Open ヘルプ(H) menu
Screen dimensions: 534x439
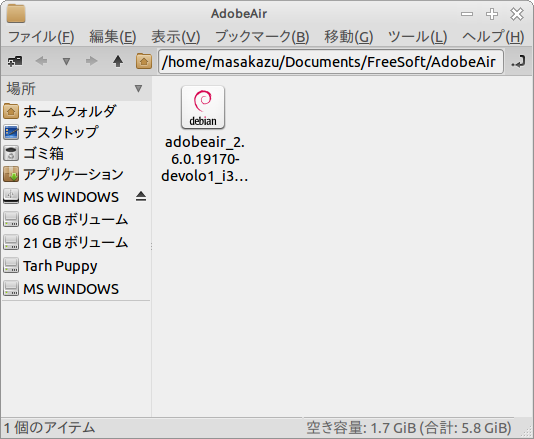(493, 36)
